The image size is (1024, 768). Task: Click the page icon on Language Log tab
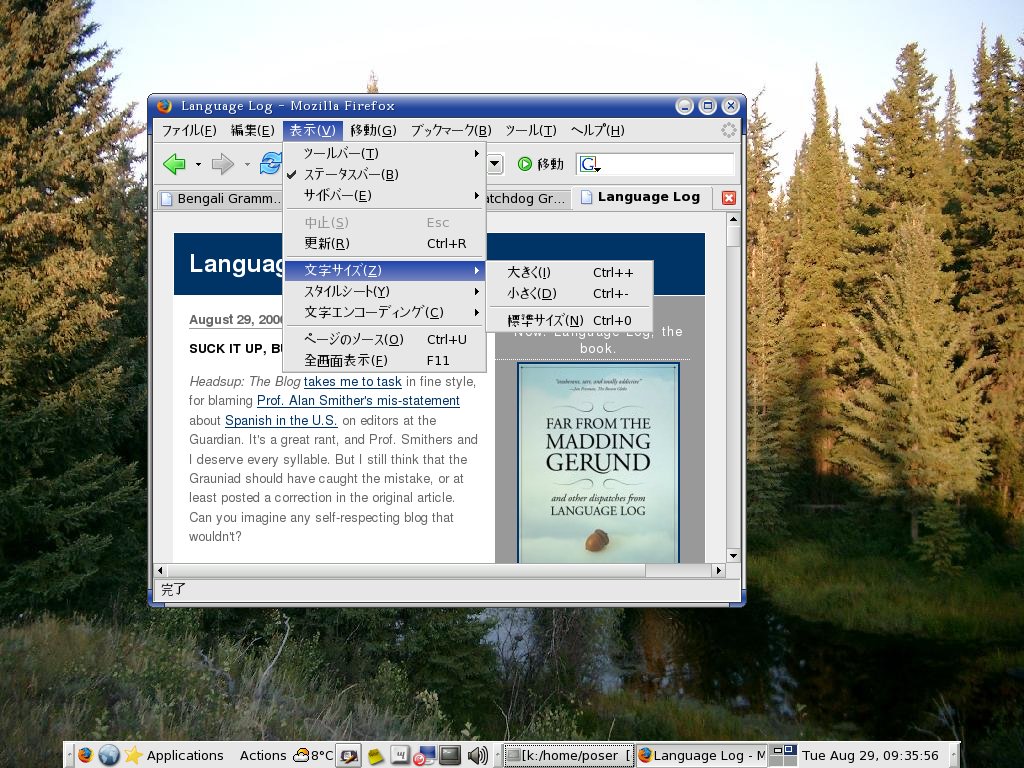(586, 197)
